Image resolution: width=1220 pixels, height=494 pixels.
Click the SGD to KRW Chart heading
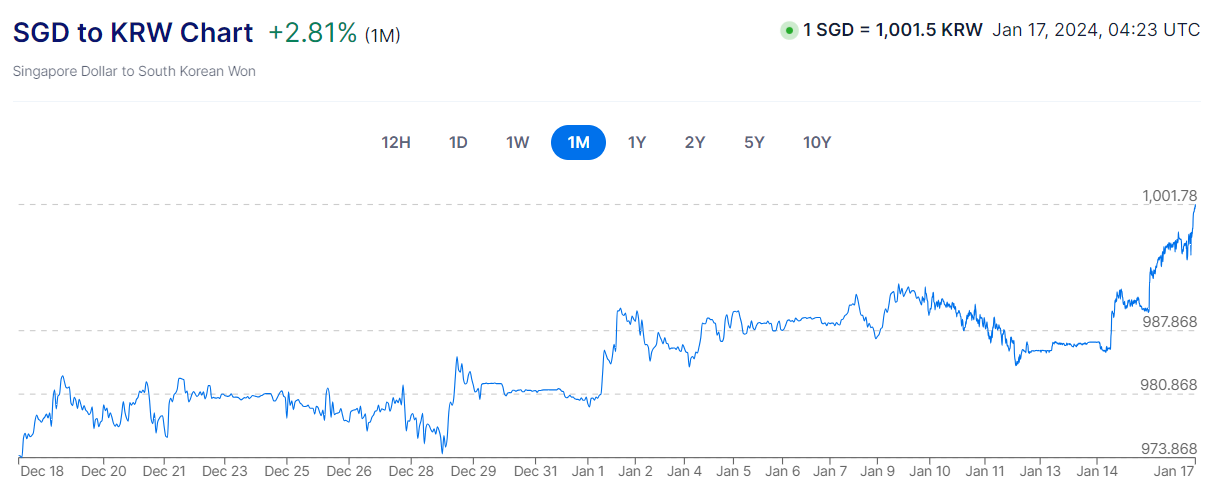tap(133, 32)
